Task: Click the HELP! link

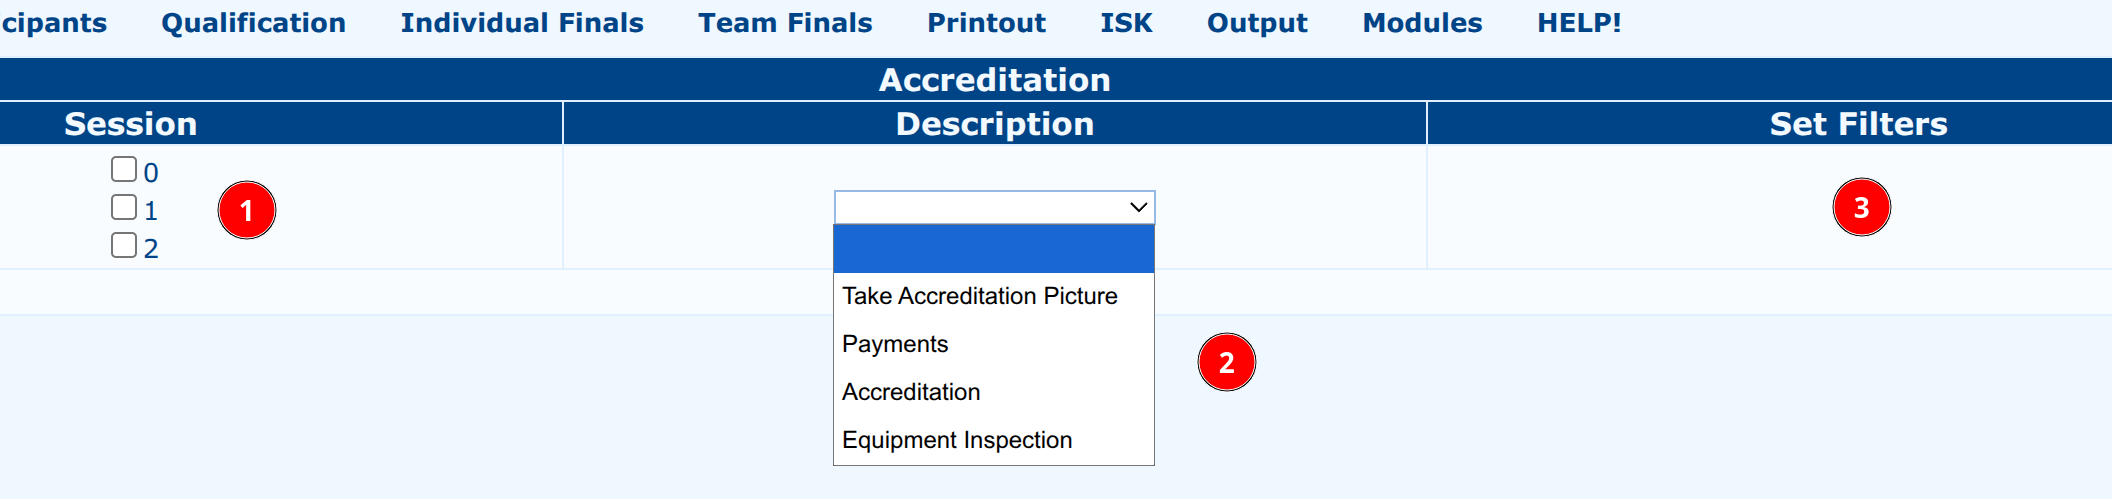Action: tap(1579, 23)
